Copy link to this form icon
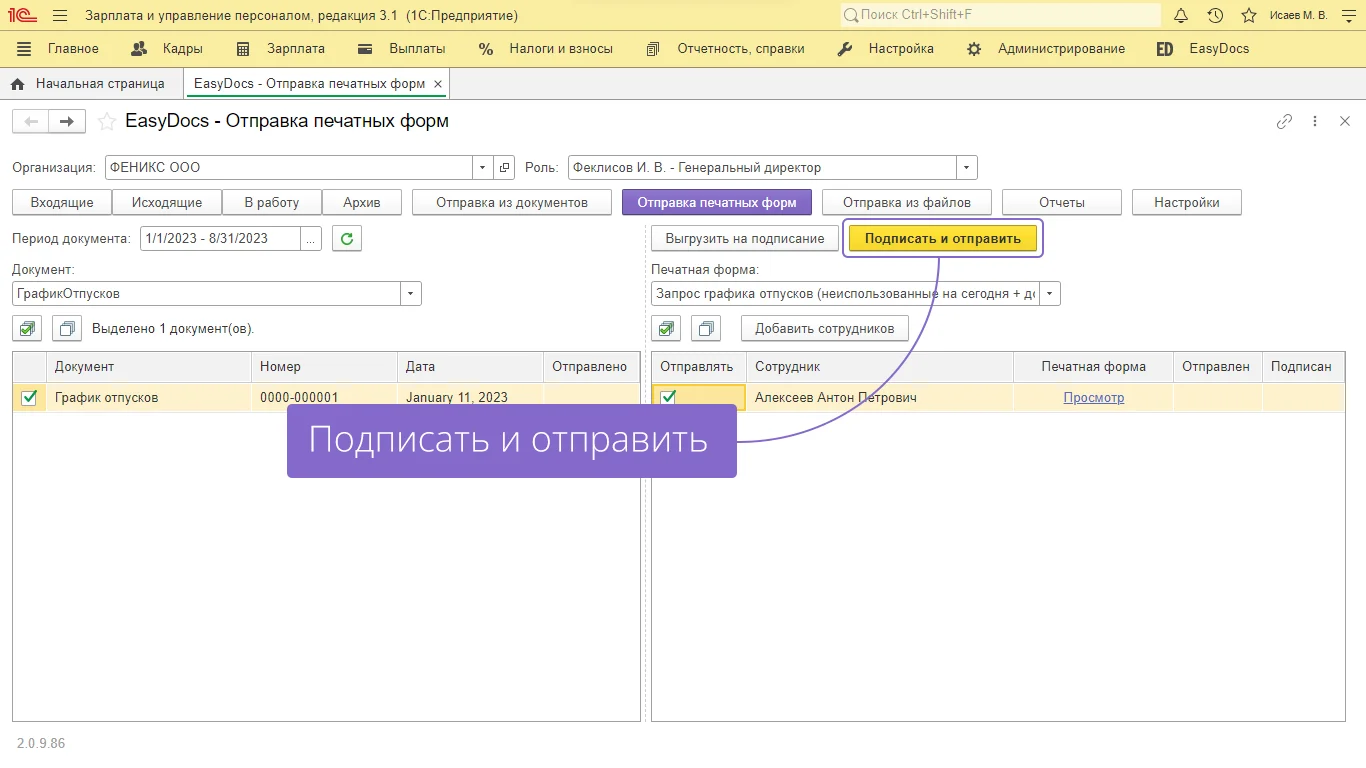Viewport: 1366px width, 768px height. (1285, 121)
